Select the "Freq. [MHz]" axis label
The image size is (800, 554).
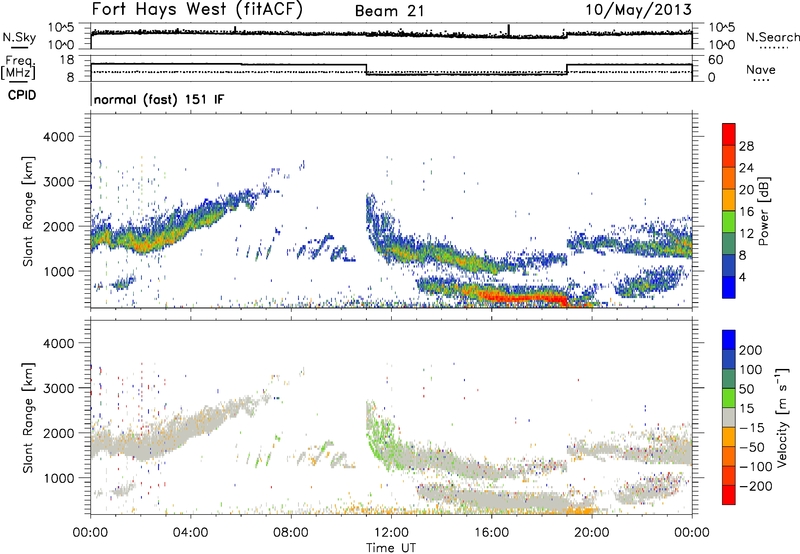pos(19,68)
